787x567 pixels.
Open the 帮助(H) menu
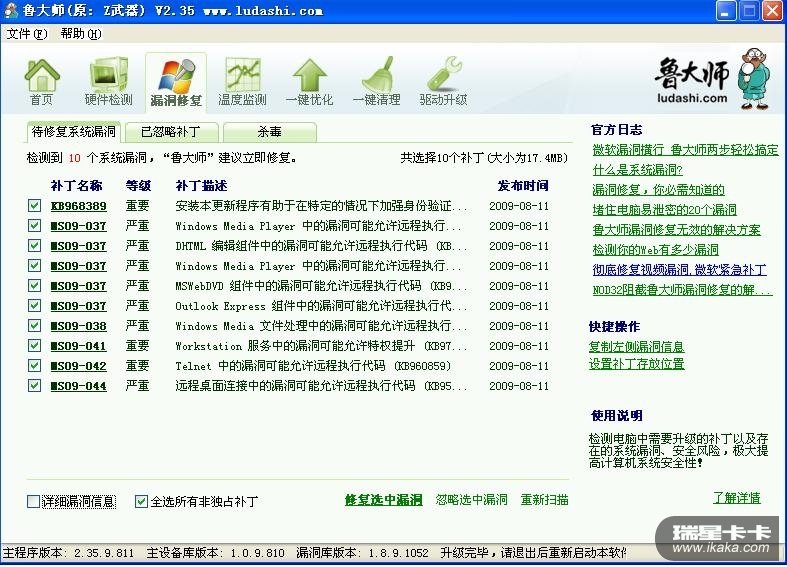81,34
